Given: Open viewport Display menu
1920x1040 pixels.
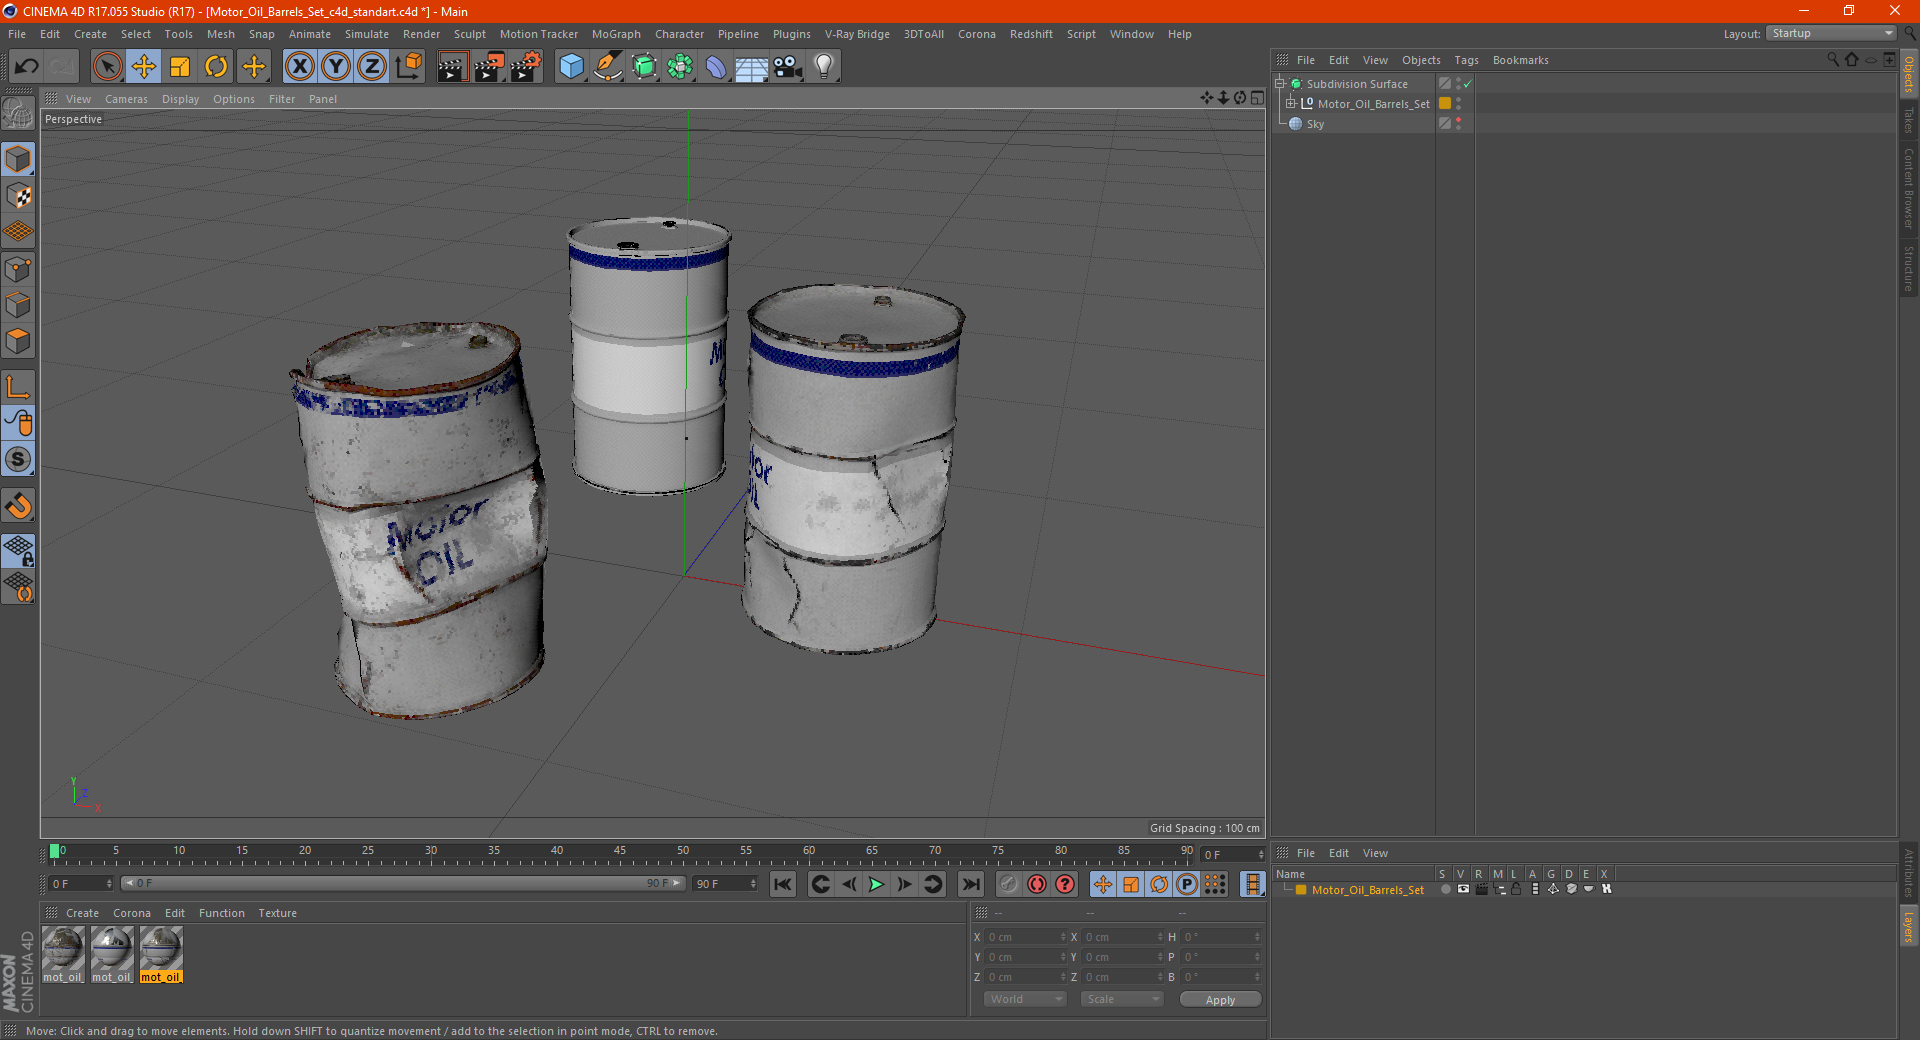Looking at the screenshot, I should (x=180, y=99).
